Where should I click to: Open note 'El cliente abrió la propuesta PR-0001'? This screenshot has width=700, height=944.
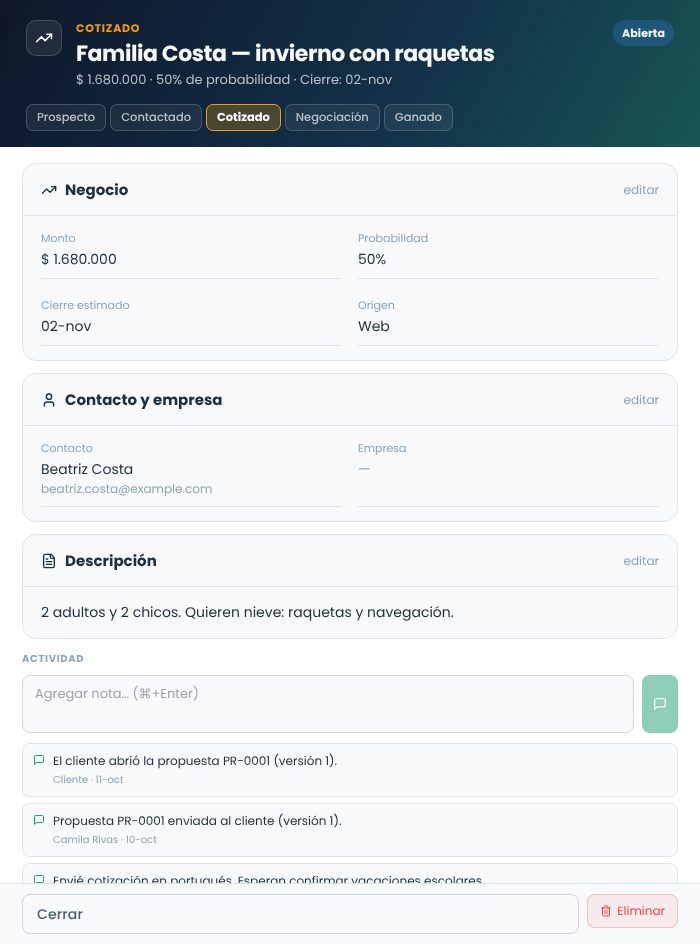click(x=350, y=770)
